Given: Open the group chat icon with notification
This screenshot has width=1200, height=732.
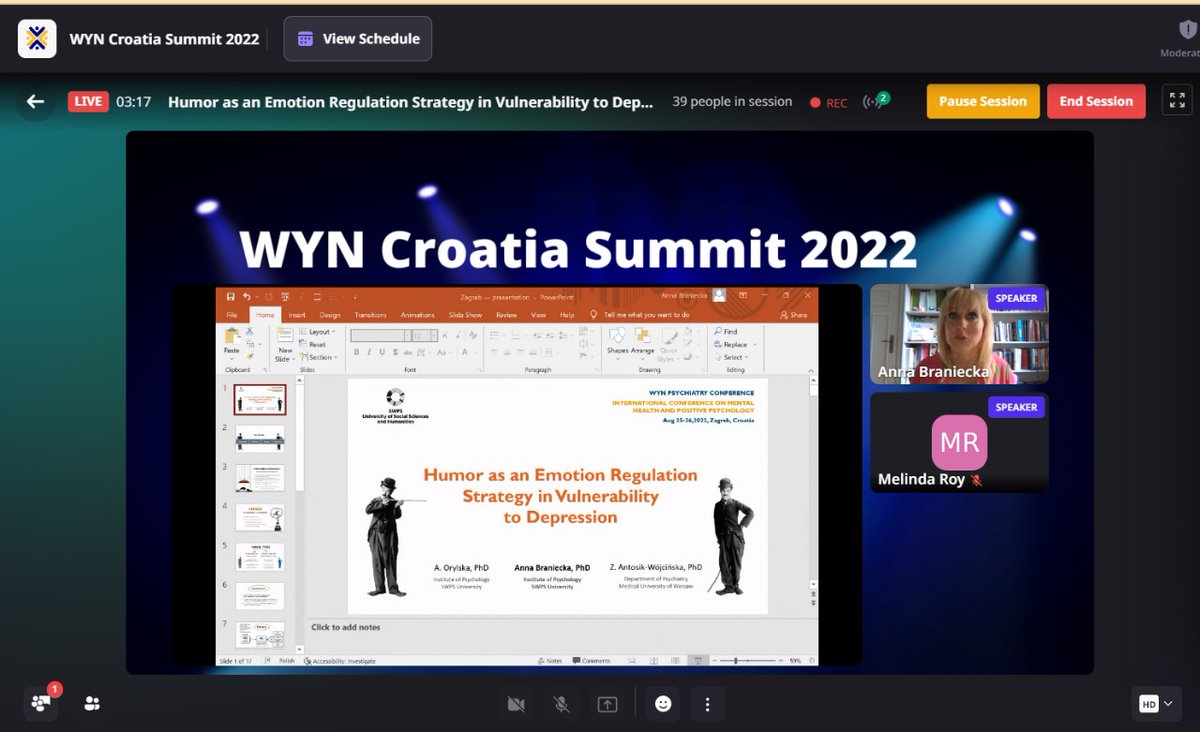Looking at the screenshot, I should click(41, 703).
